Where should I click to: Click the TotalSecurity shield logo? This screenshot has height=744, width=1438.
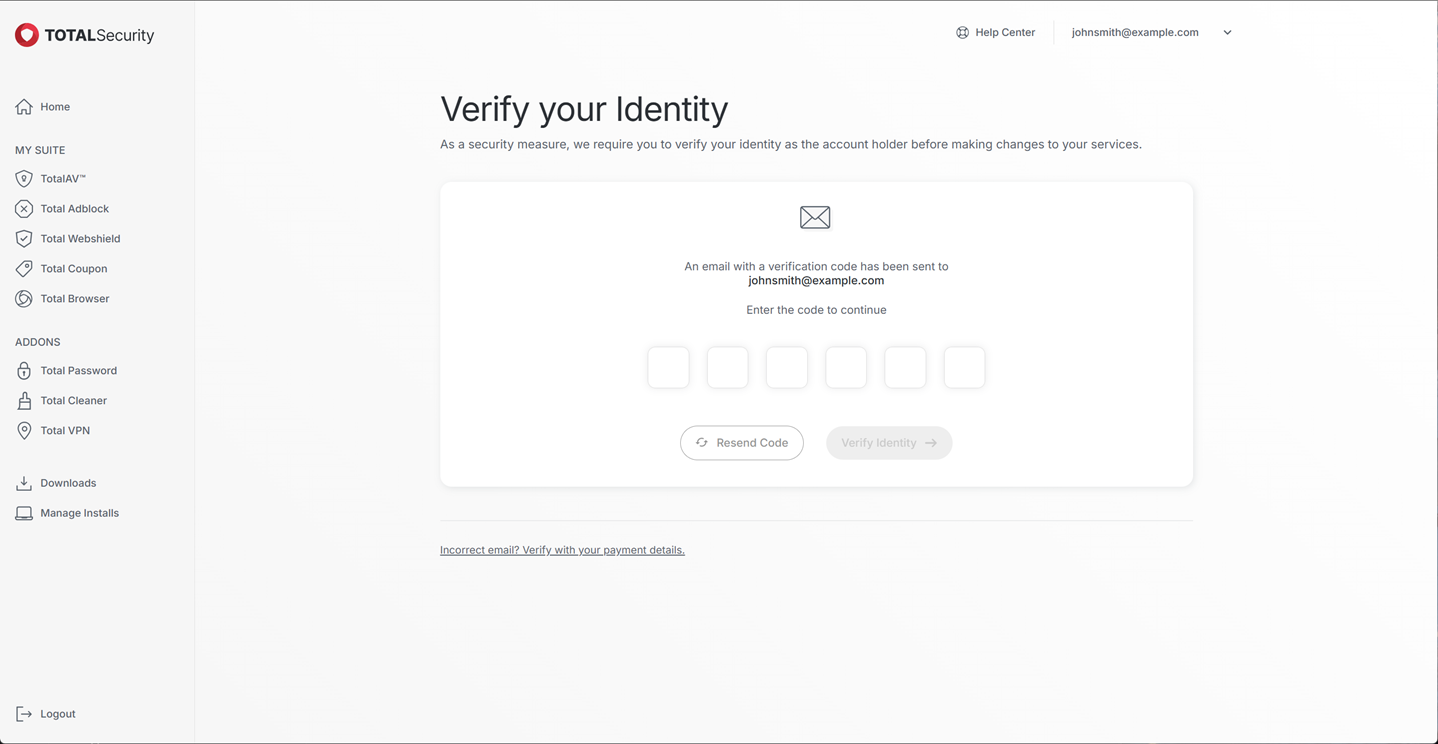click(27, 35)
